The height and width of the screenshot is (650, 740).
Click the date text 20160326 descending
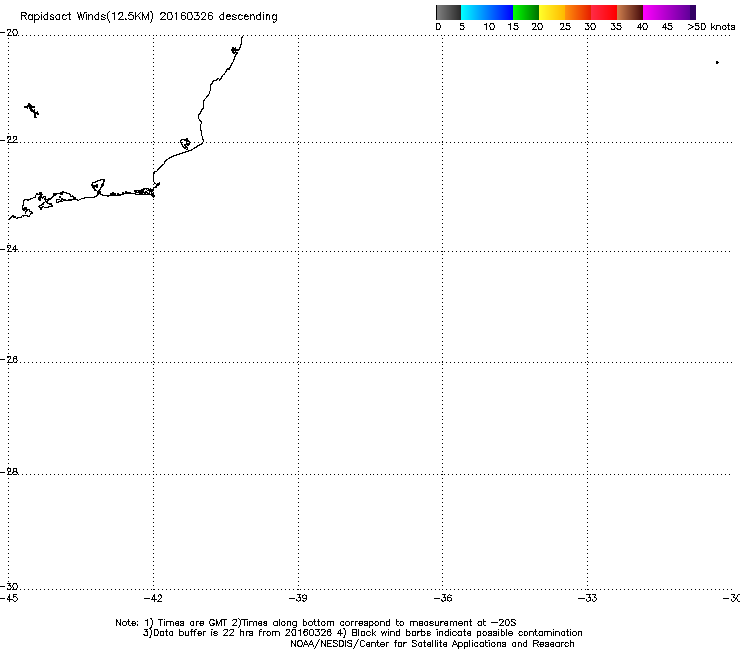click(x=219, y=17)
